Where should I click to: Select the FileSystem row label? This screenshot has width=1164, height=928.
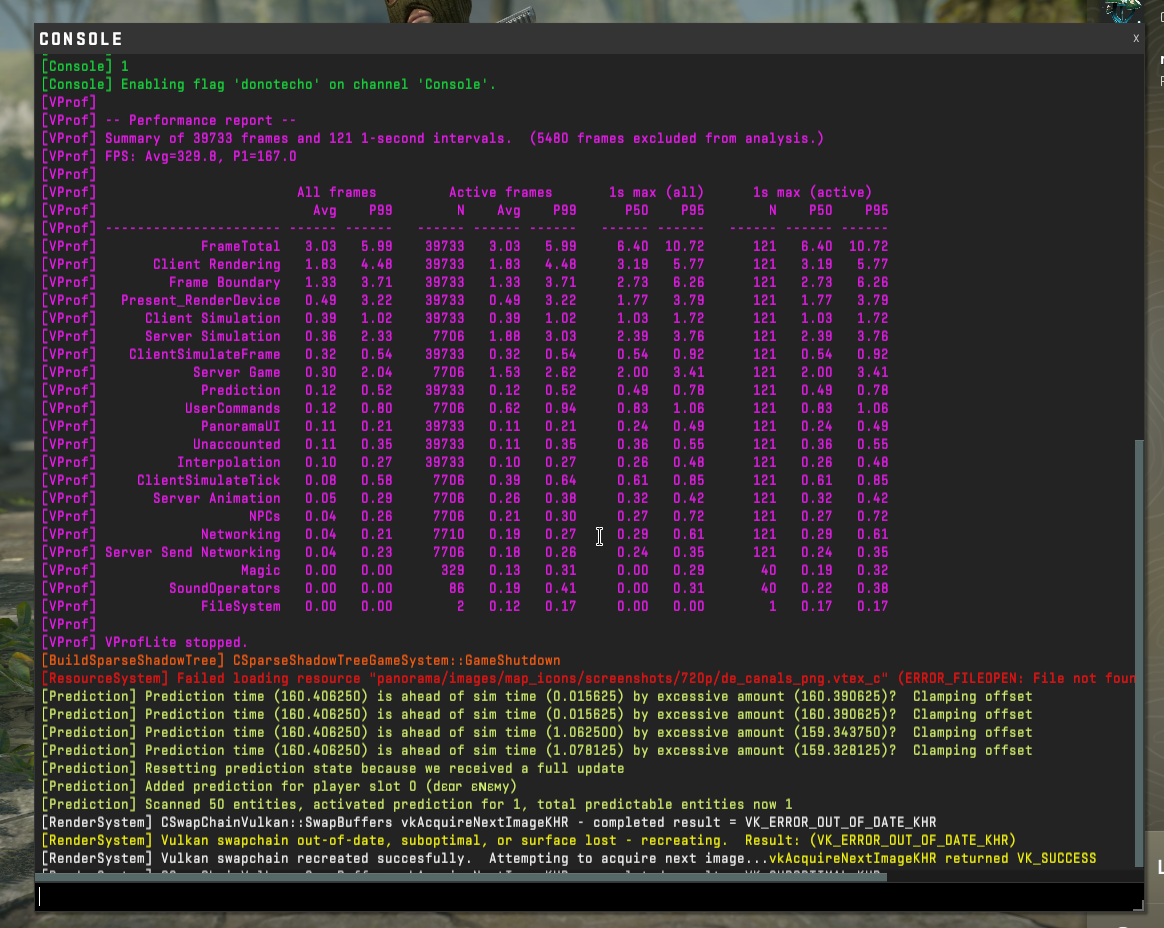(x=241, y=607)
